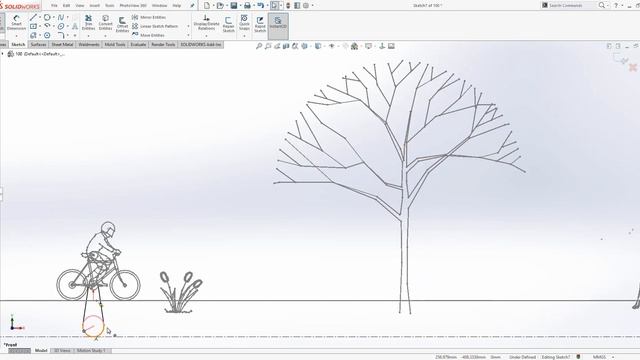640x360 pixels.
Task: Click the Quick Snaps tool
Action: point(244,23)
